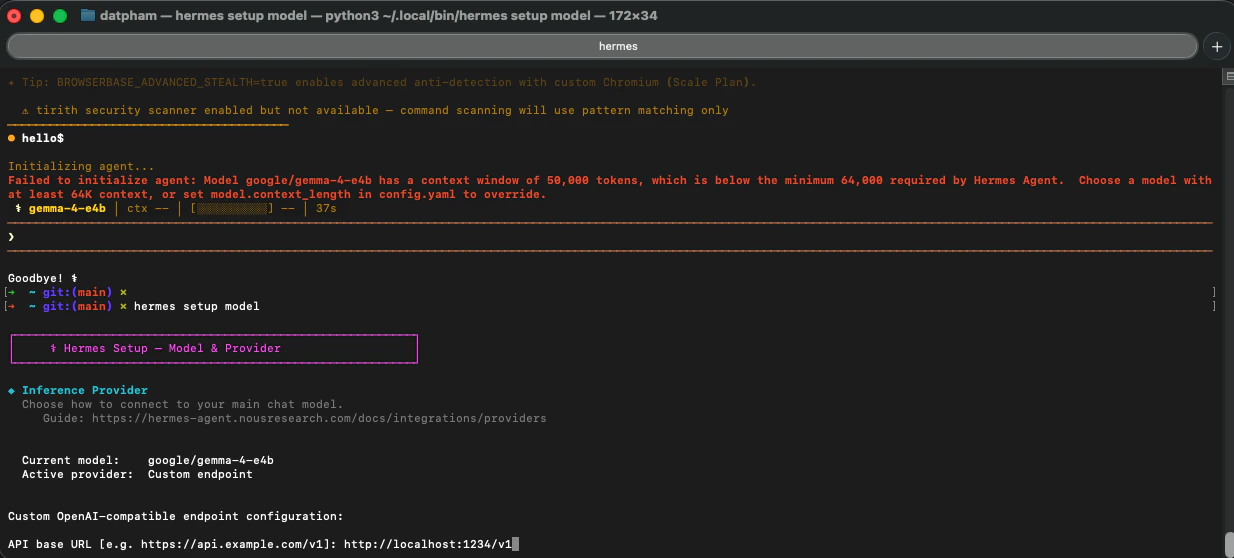Click the API base URL input value
Screen dimensions: 1234x558
(427, 544)
